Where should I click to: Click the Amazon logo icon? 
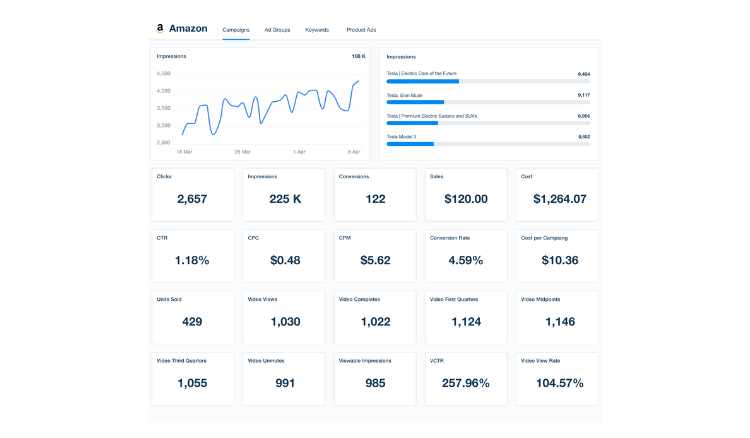(160, 28)
